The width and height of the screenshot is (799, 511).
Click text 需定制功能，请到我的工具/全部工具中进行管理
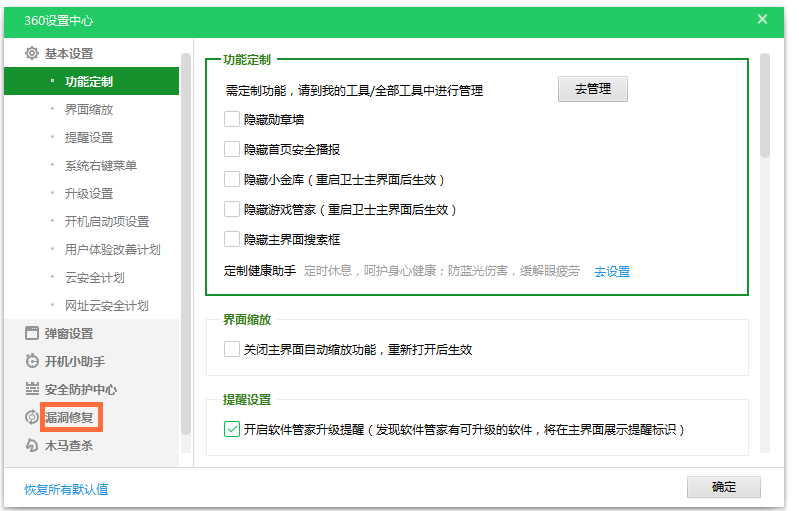coord(354,91)
